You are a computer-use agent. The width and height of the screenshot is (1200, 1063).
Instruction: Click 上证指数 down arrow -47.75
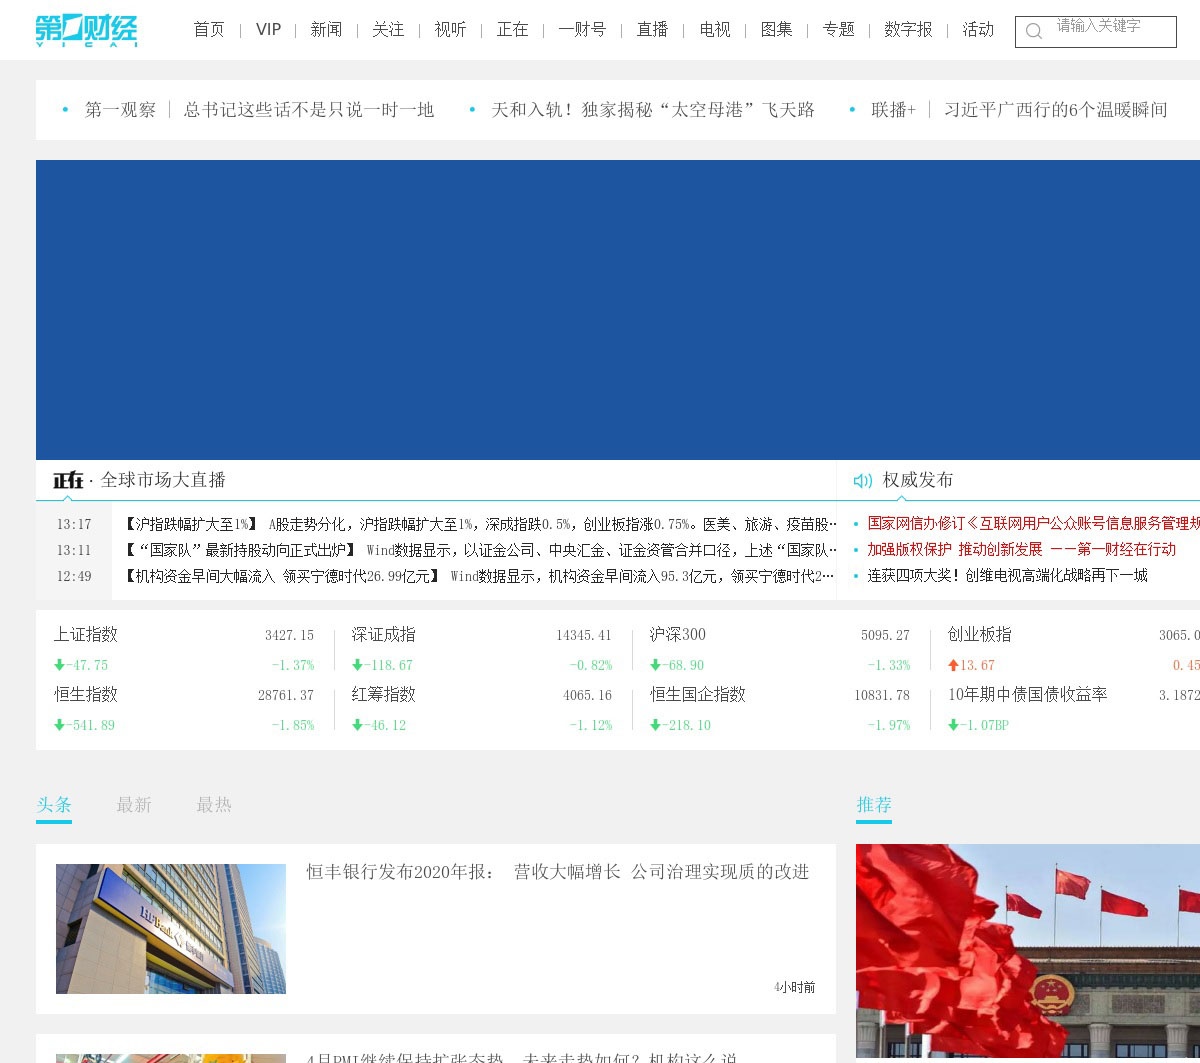pos(81,665)
